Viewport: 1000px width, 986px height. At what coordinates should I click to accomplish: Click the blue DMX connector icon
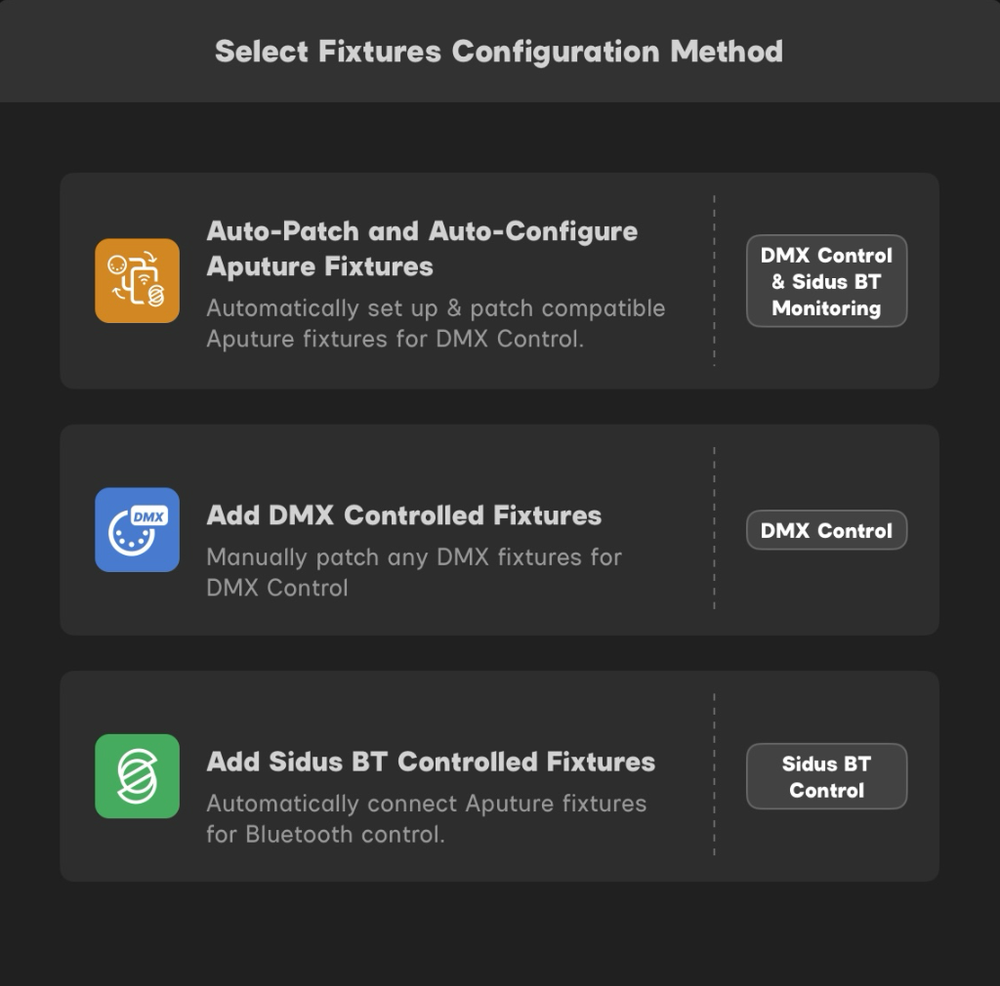point(137,530)
